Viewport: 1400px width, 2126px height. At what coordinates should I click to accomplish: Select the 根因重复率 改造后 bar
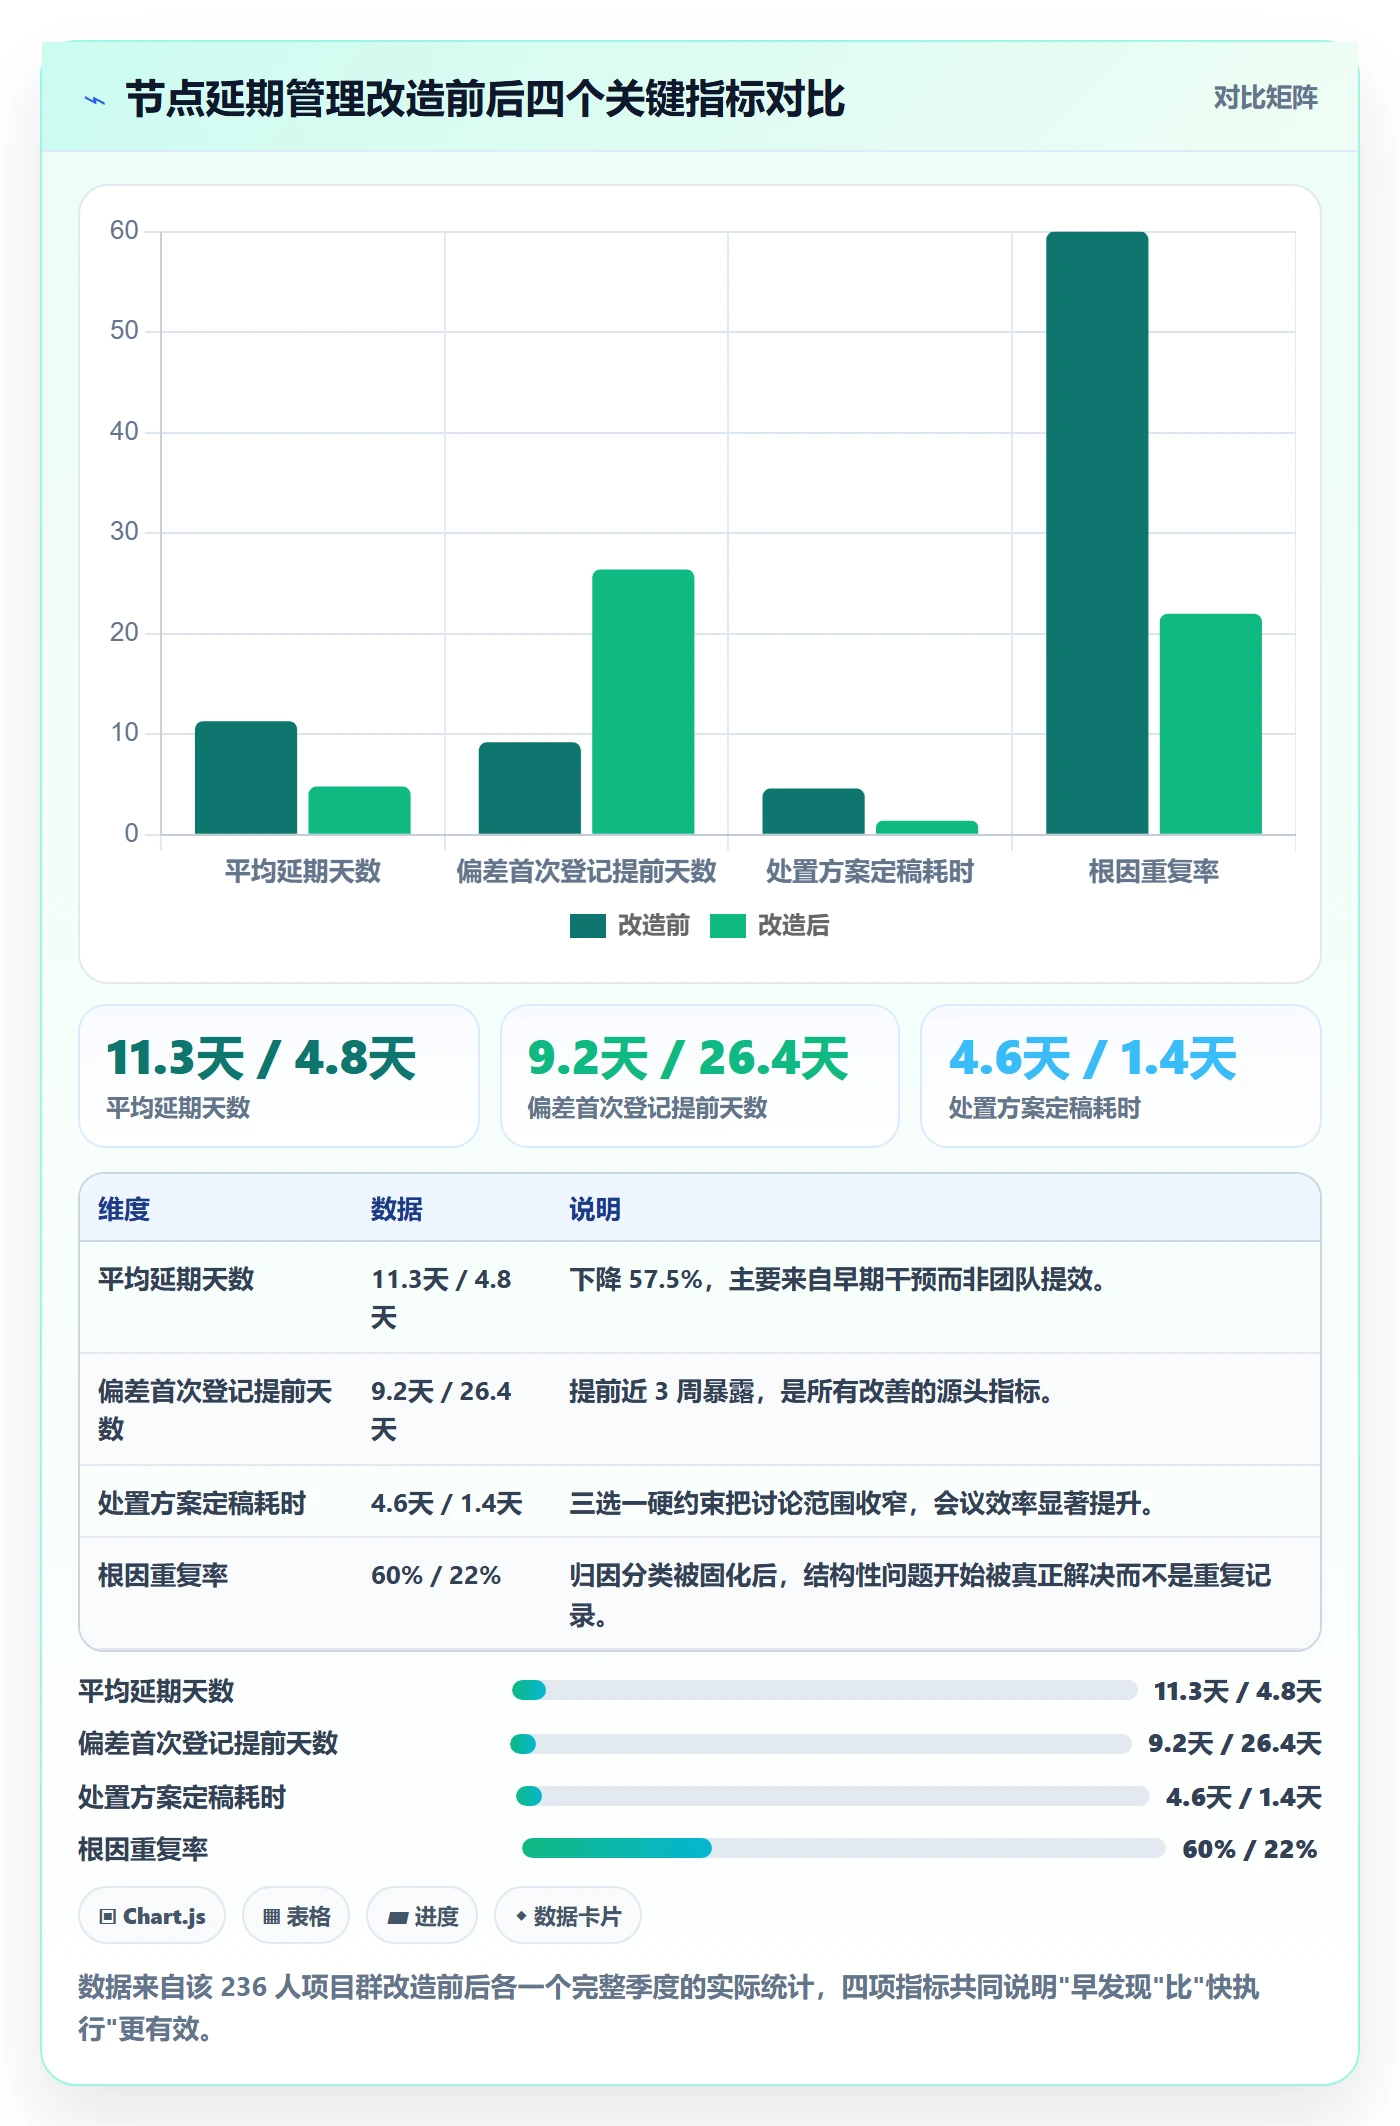pyautogui.click(x=1211, y=724)
